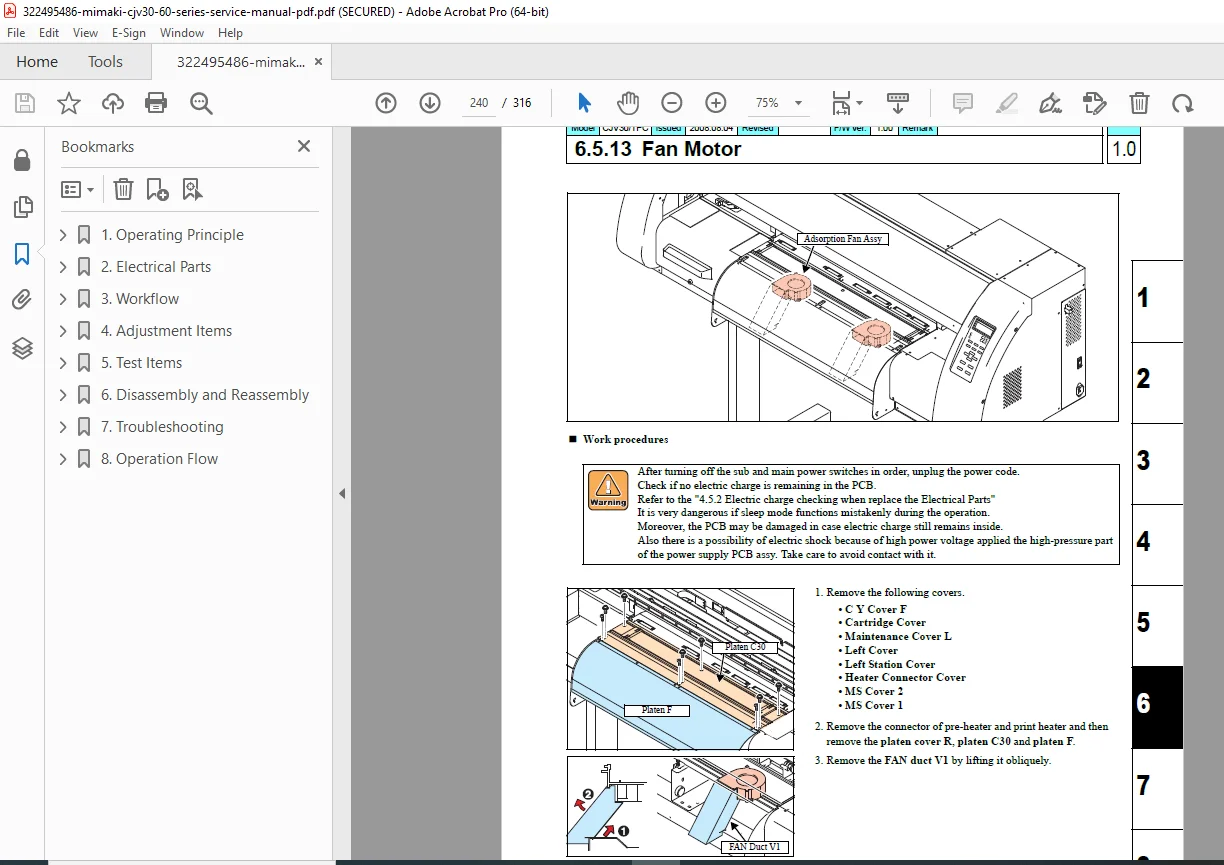Open the File menu
The height and width of the screenshot is (865, 1224).
[16, 33]
